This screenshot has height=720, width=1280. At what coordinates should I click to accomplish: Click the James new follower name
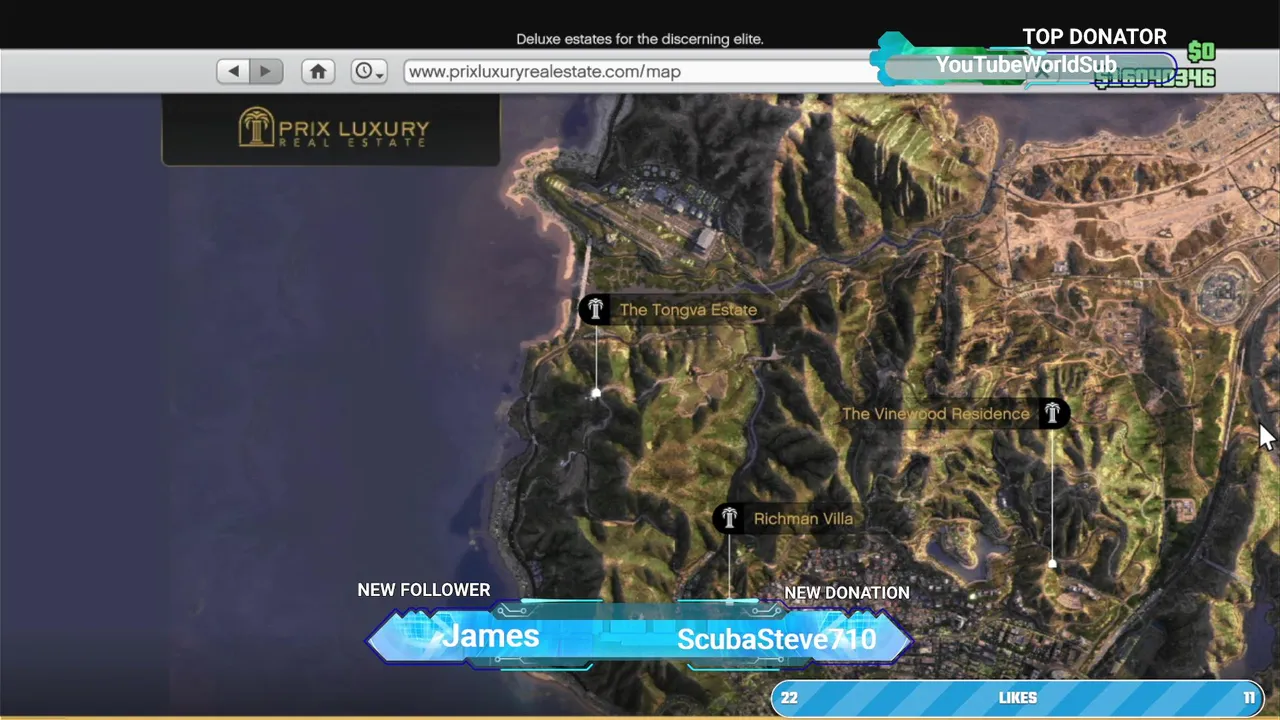pos(490,636)
